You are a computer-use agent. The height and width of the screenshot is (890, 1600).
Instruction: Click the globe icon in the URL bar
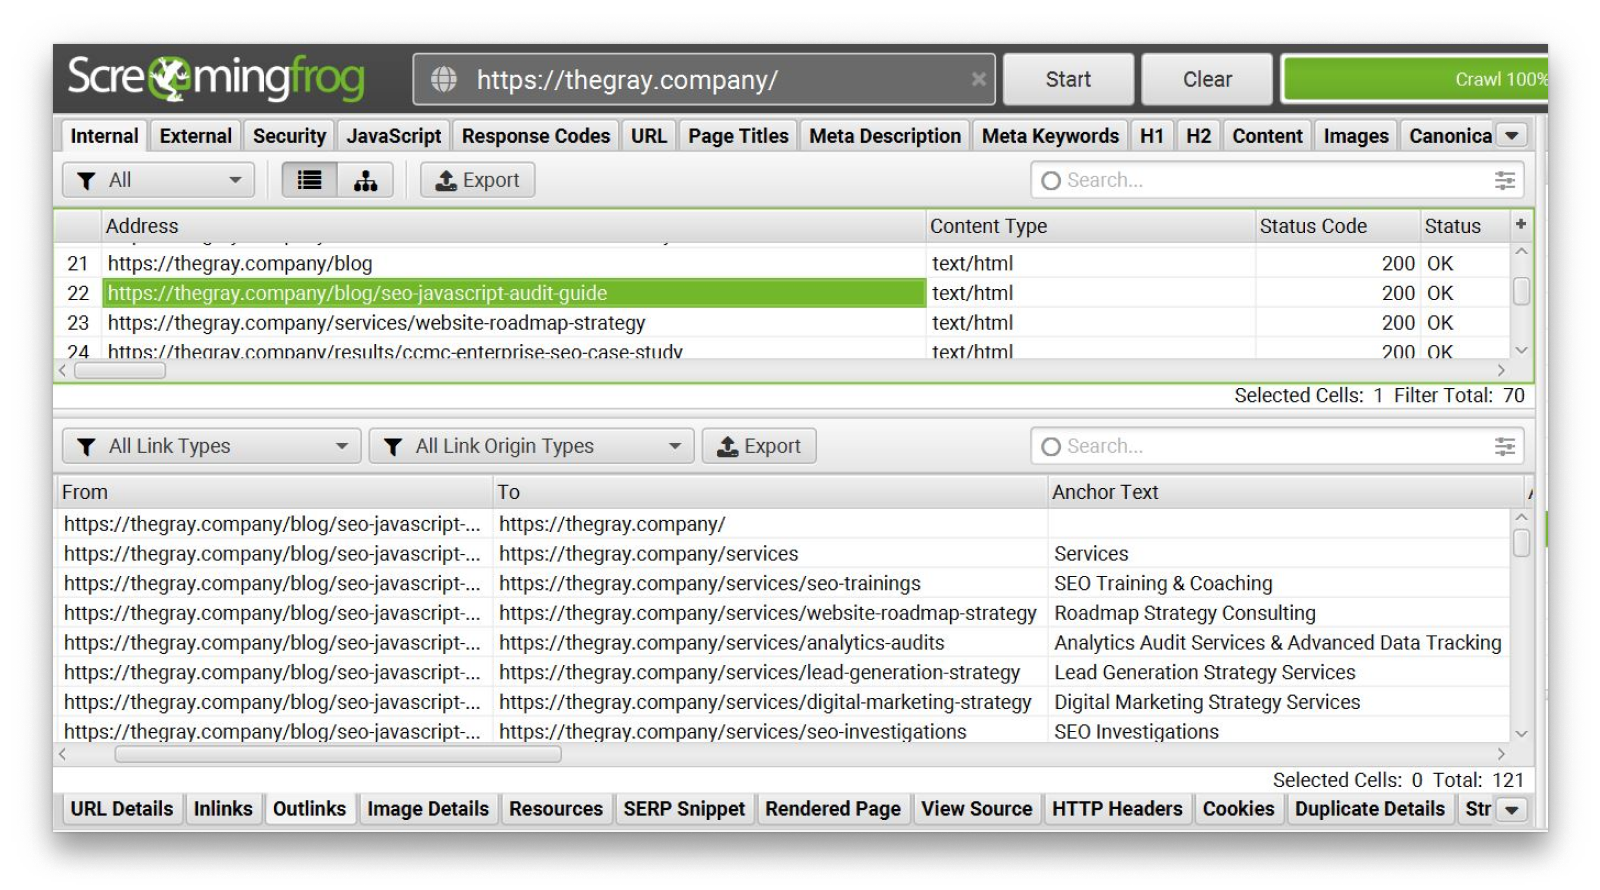point(444,79)
